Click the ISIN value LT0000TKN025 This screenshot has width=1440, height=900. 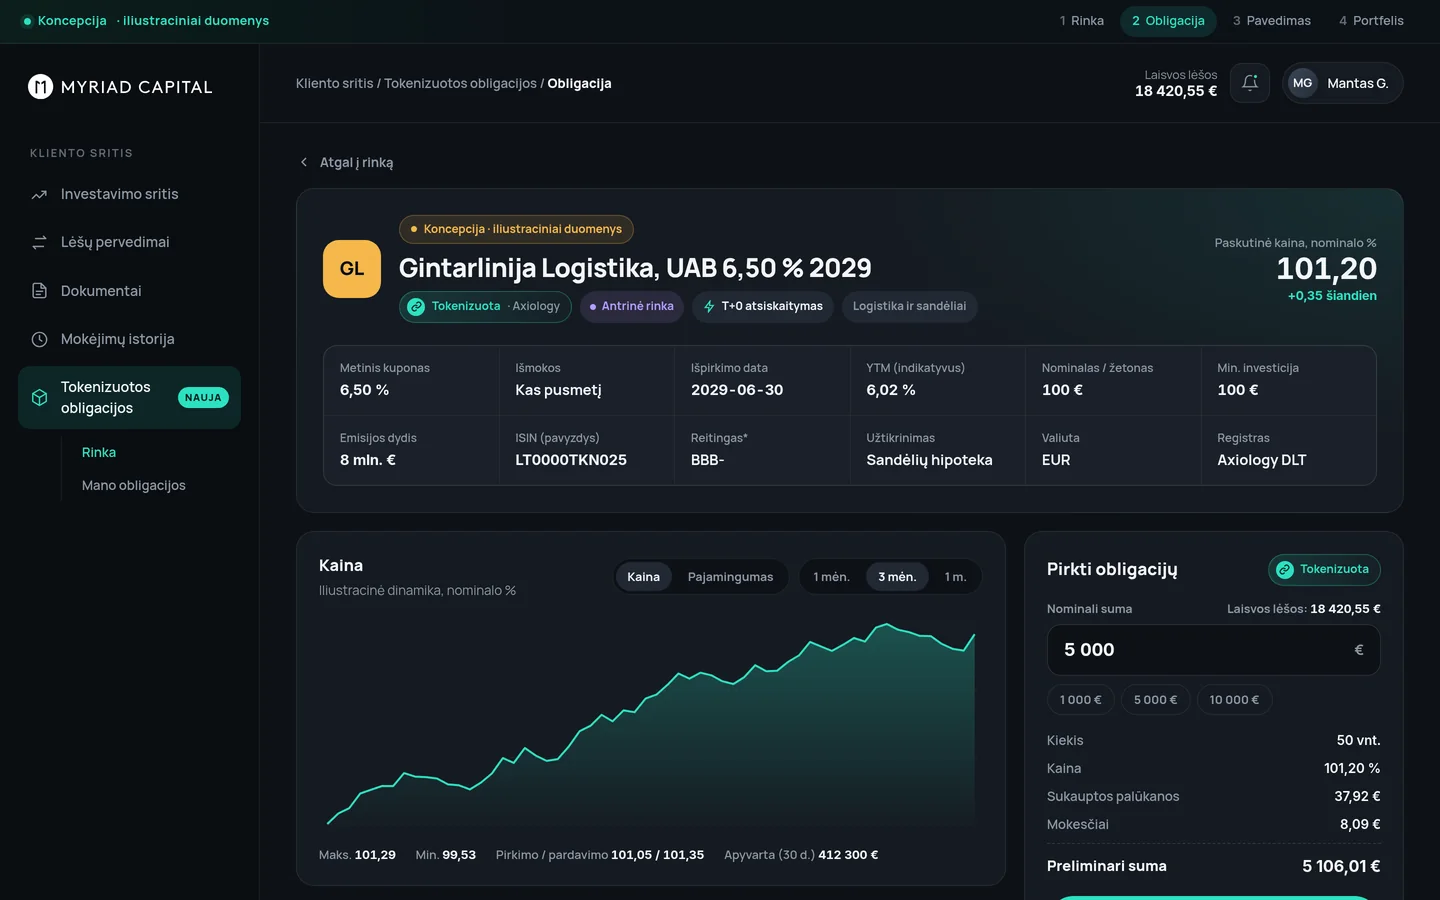tap(571, 460)
